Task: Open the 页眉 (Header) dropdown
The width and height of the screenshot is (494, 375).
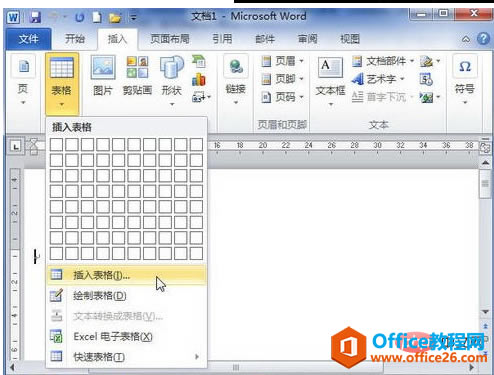Action: (x=282, y=61)
